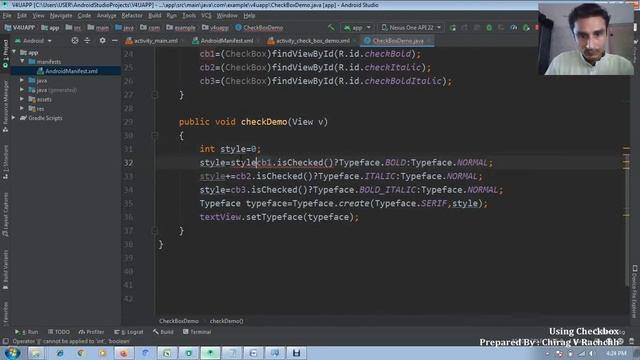The image size is (640, 360).
Task: Open Google Chrome from taskbar
Action: (x=80, y=353)
